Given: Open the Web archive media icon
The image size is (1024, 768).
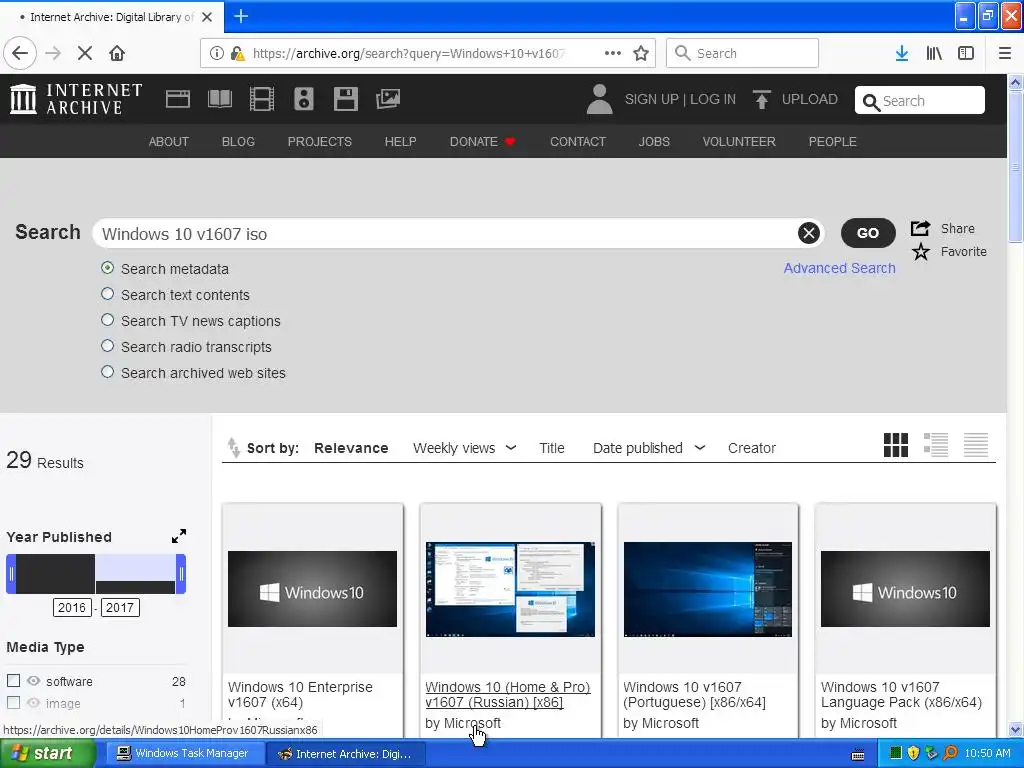Looking at the screenshot, I should pos(178,99).
